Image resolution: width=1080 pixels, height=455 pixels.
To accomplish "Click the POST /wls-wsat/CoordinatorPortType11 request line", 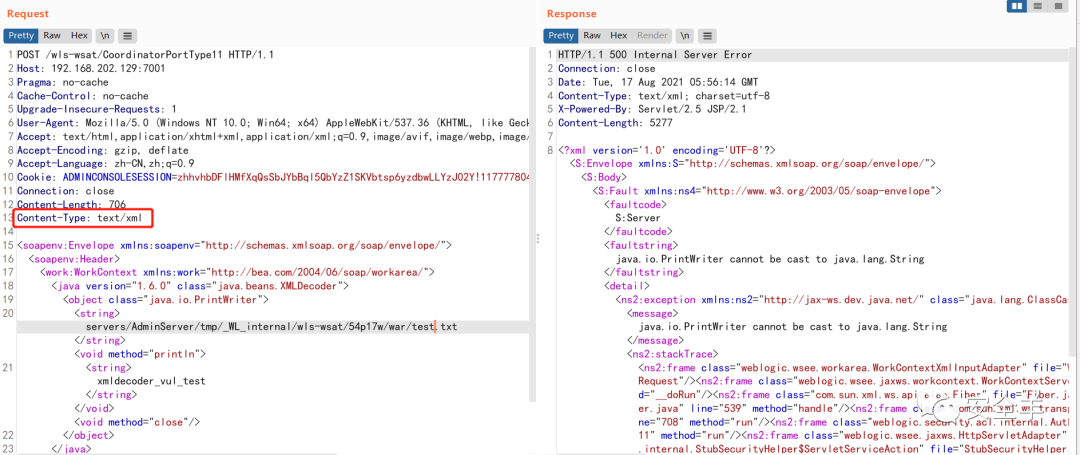I will click(146, 55).
